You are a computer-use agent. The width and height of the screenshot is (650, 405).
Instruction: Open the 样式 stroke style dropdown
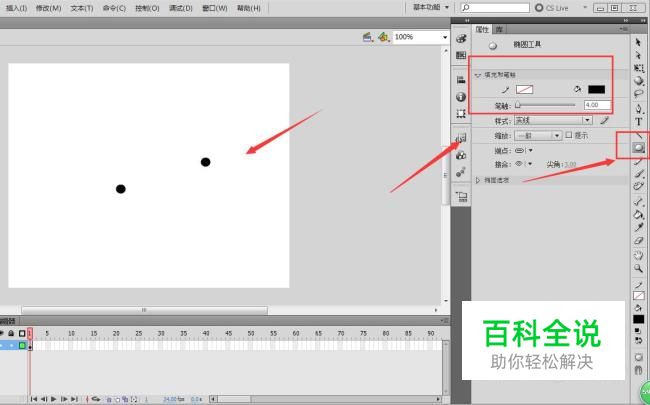(553, 120)
